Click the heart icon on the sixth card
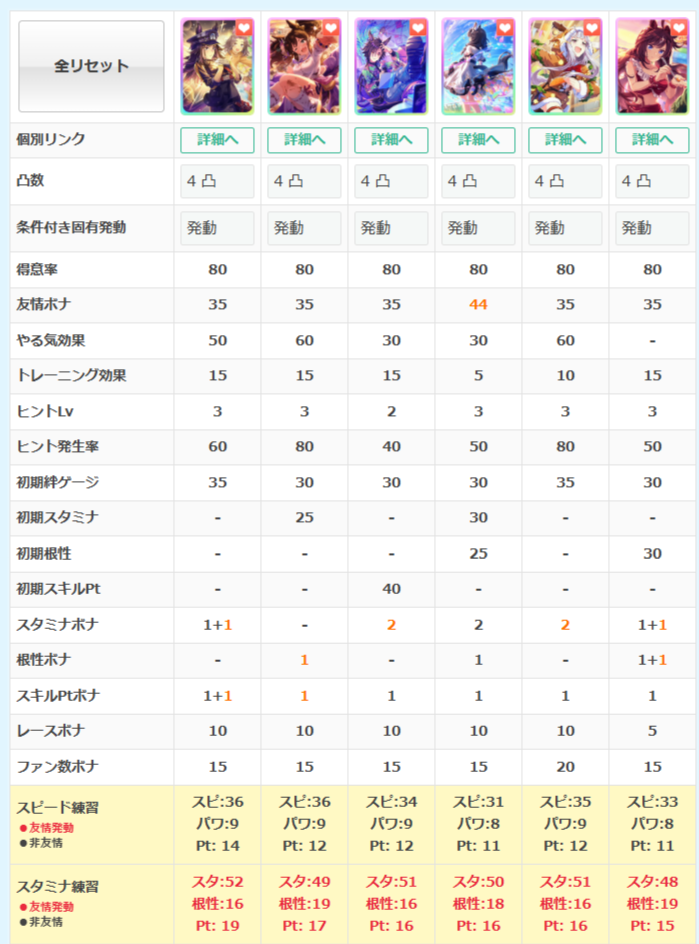Image resolution: width=699 pixels, height=944 pixels. click(x=678, y=29)
